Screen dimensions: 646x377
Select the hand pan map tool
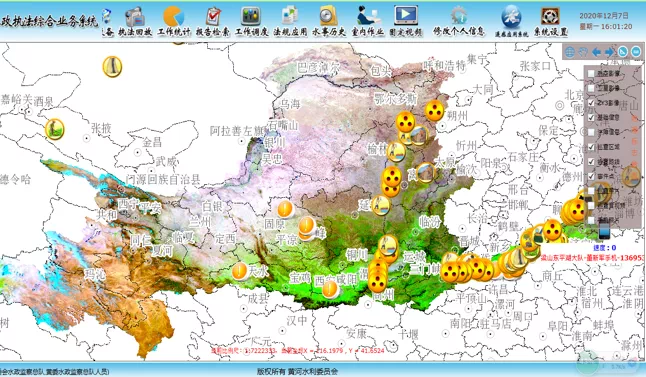[x=583, y=52]
